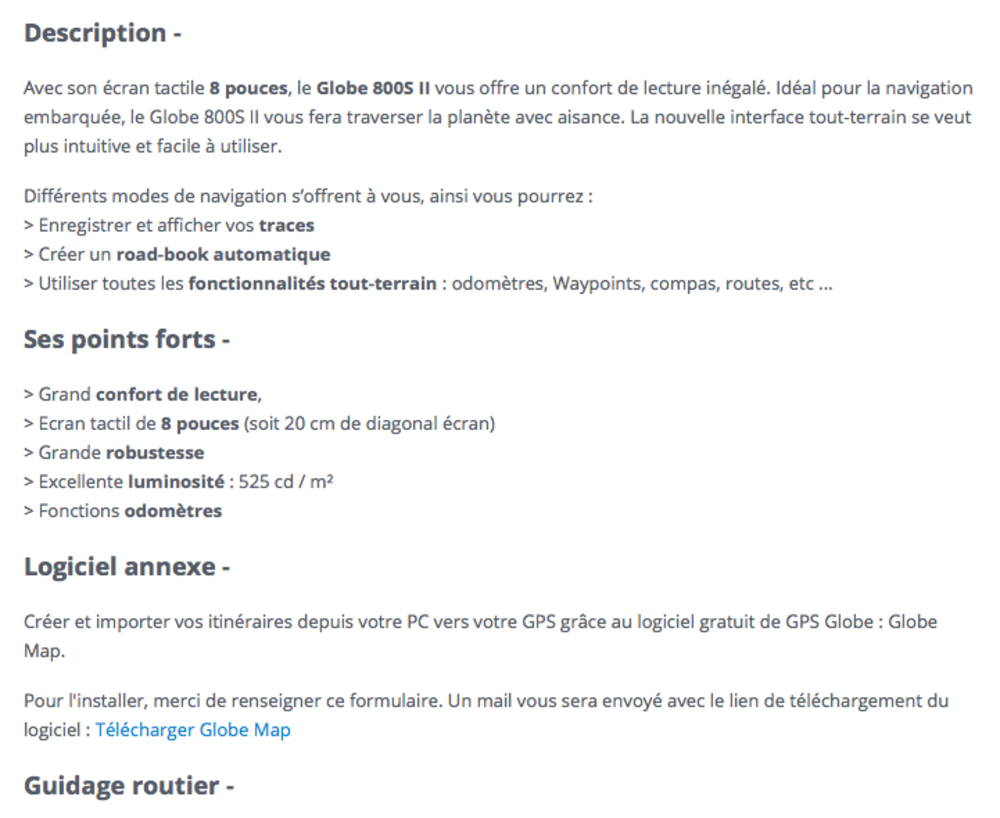
Task: Open the Télécharger Globe Map link
Action: coord(193,730)
